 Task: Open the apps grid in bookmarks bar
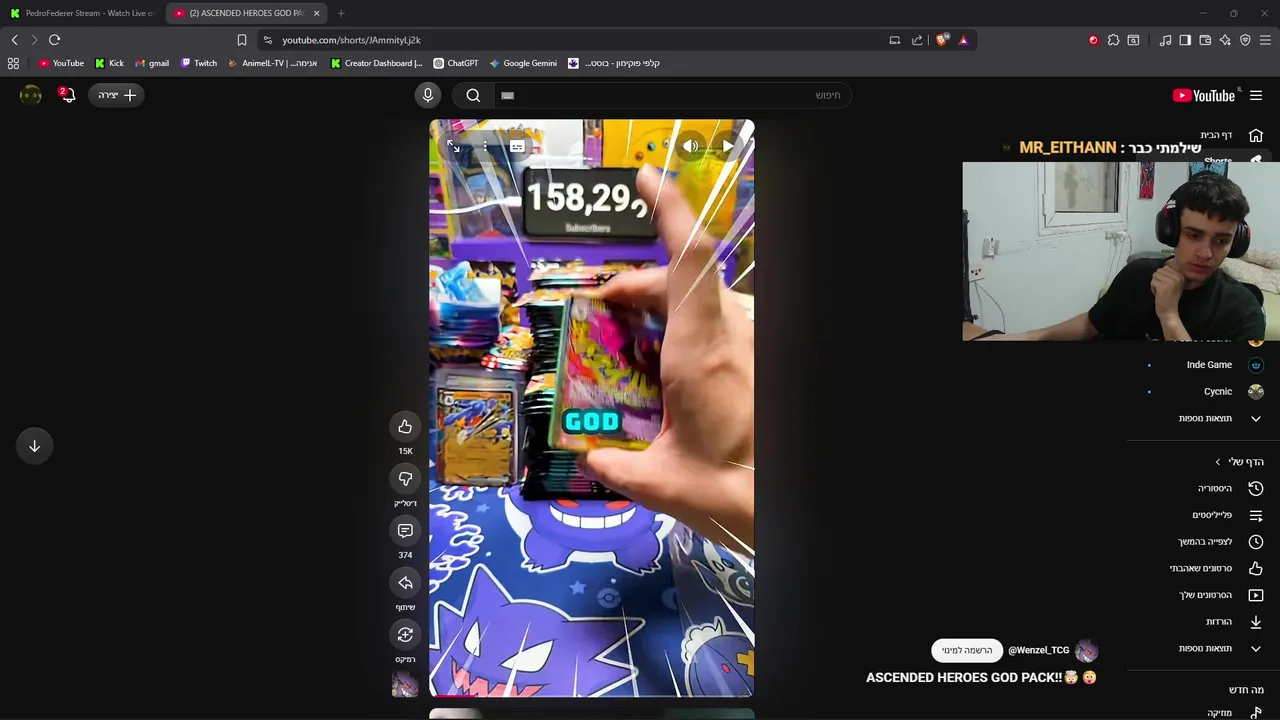click(13, 63)
